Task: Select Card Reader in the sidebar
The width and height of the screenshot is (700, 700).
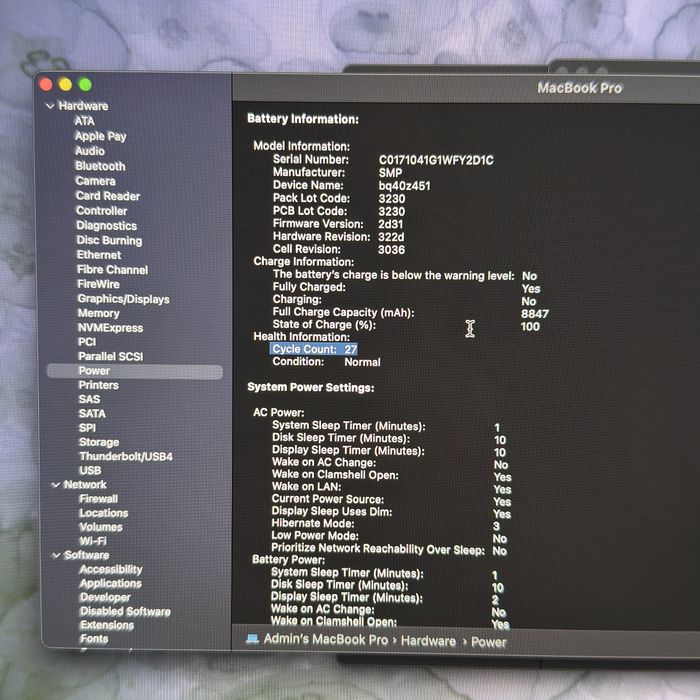Action: click(x=108, y=196)
